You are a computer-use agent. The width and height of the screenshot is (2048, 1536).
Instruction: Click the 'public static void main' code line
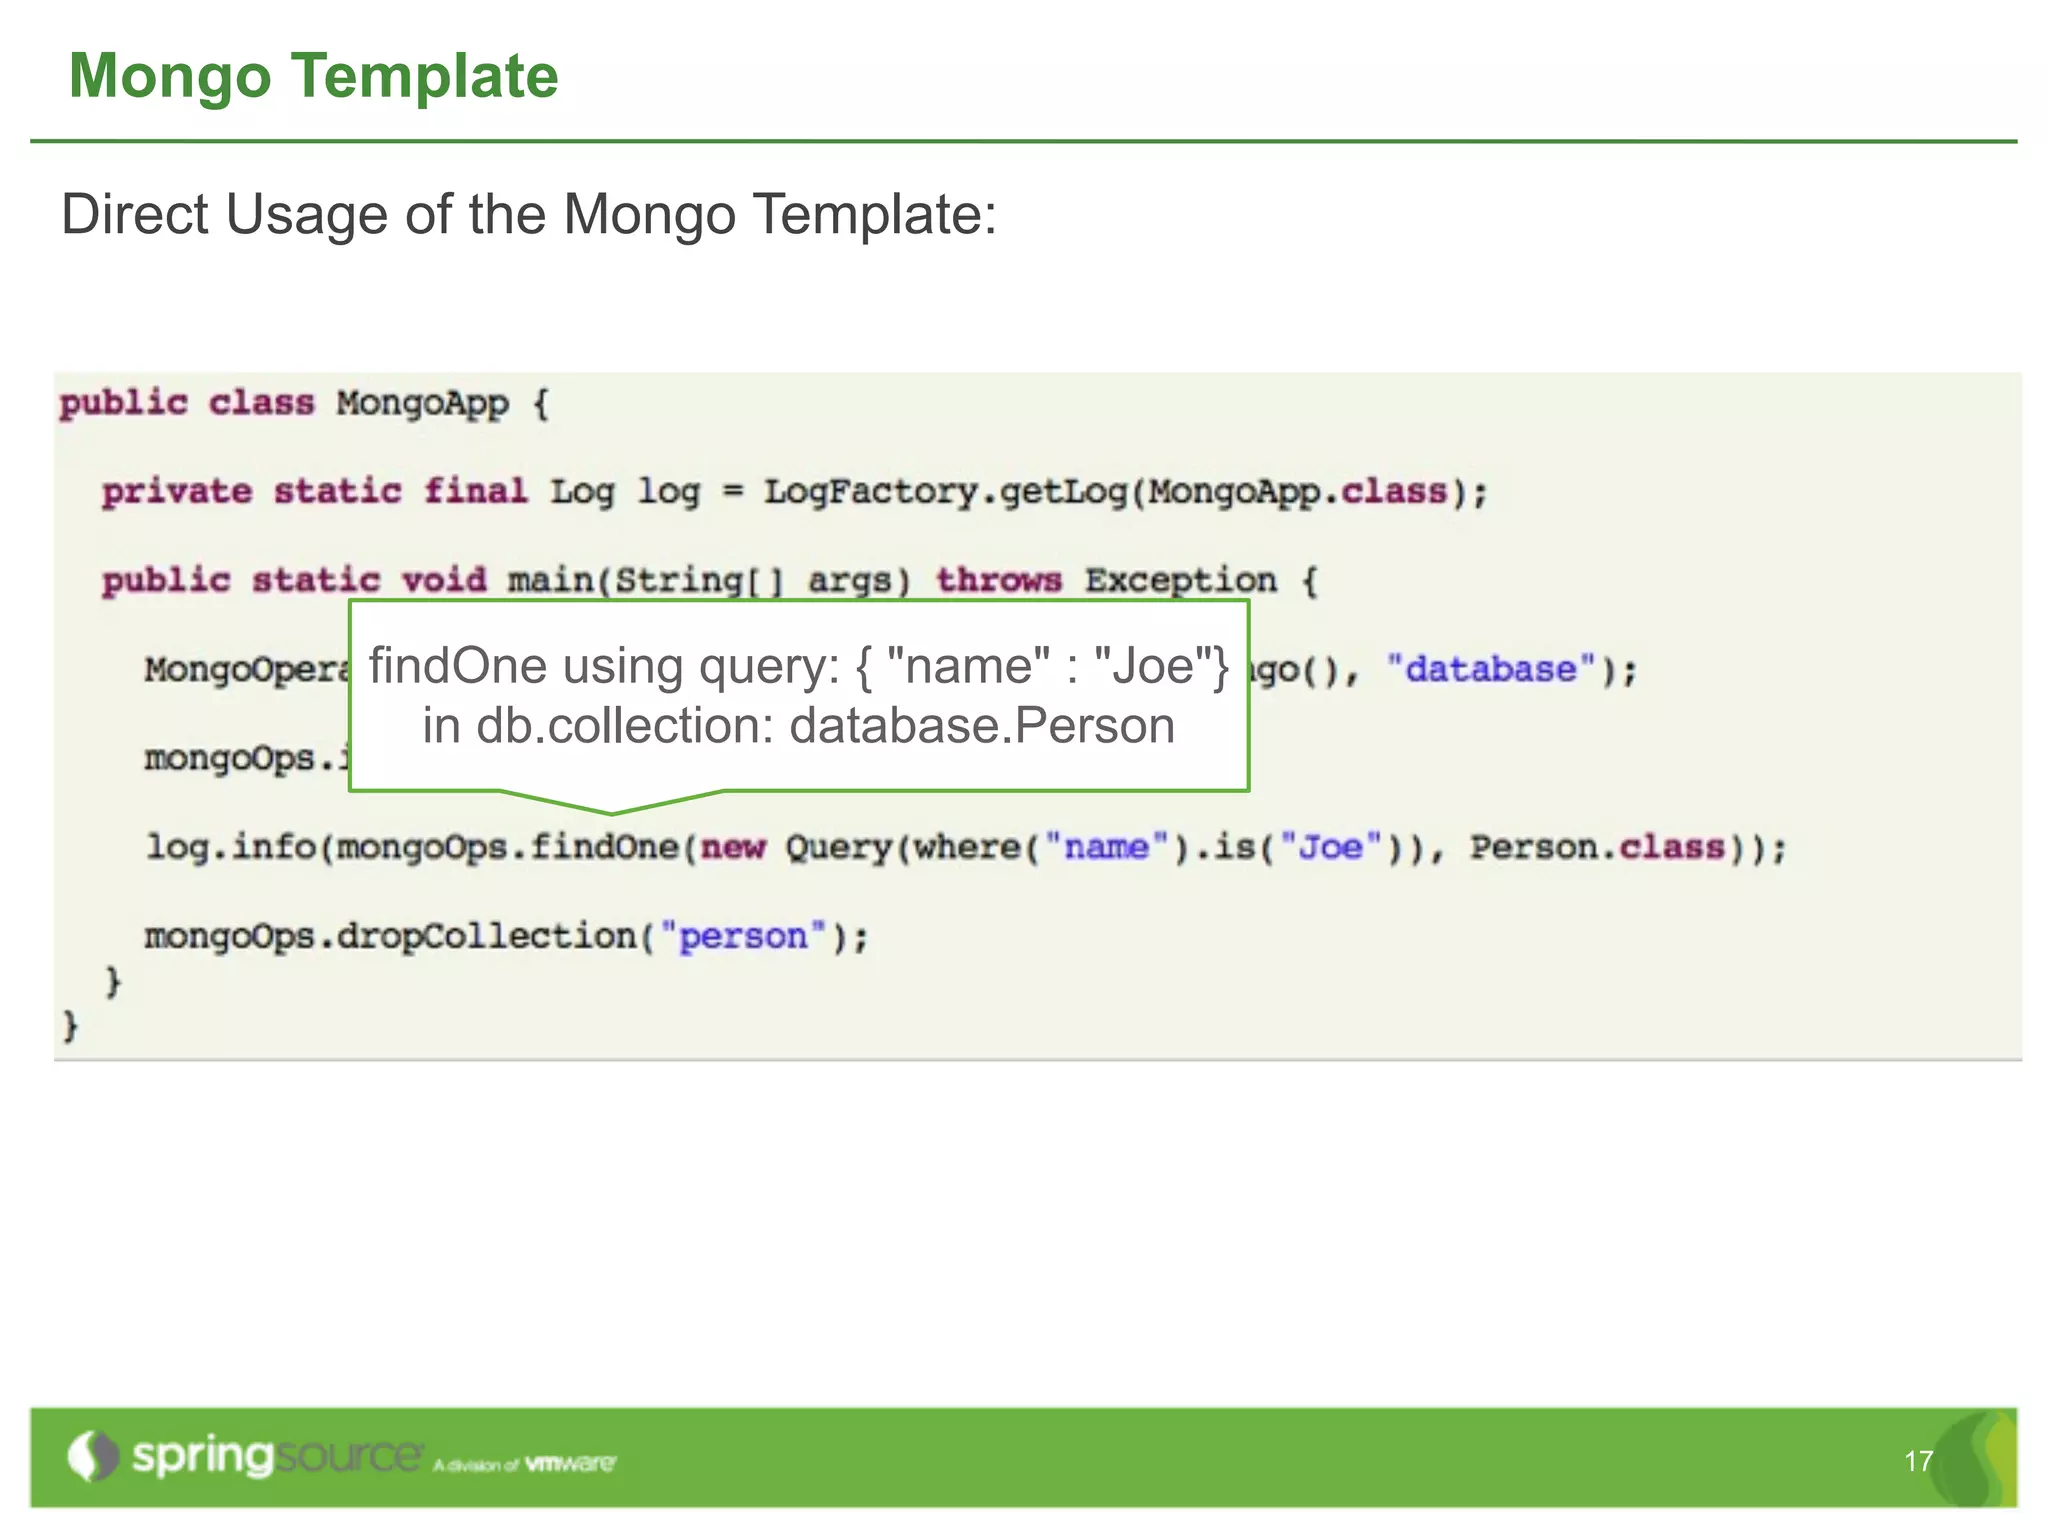[x=710, y=581]
